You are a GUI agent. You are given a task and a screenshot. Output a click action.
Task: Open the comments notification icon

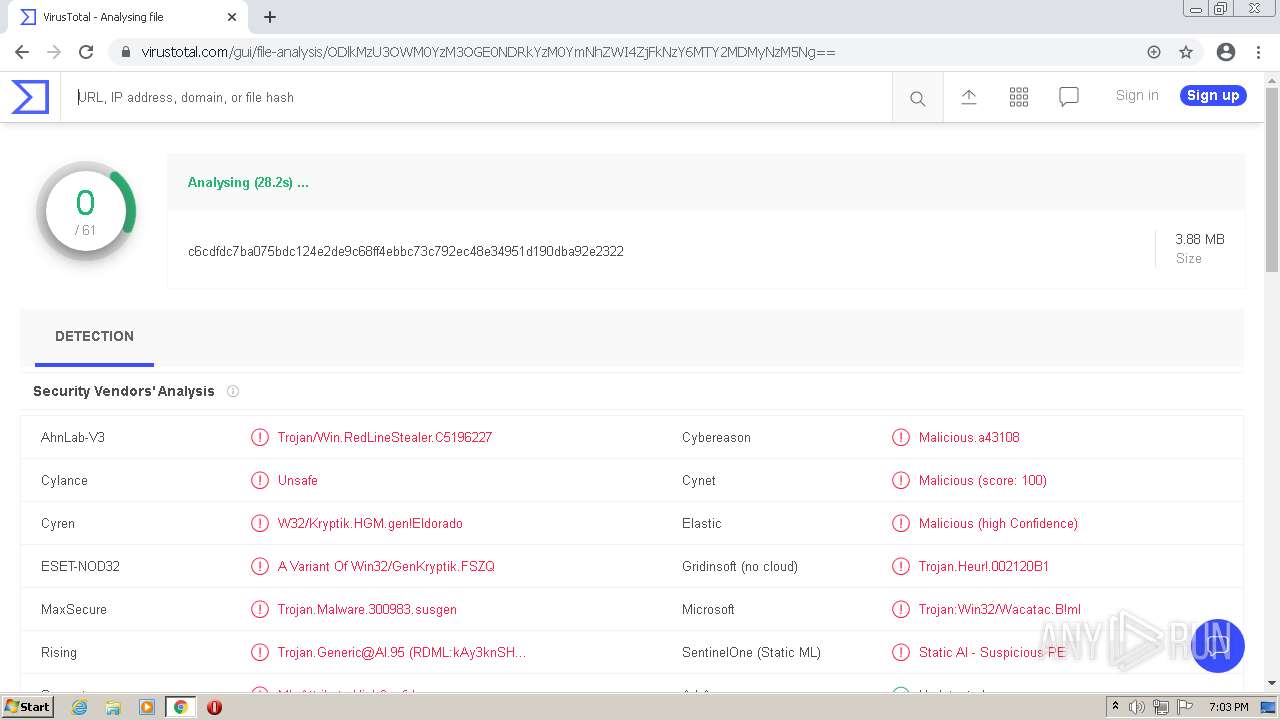pos(1068,97)
